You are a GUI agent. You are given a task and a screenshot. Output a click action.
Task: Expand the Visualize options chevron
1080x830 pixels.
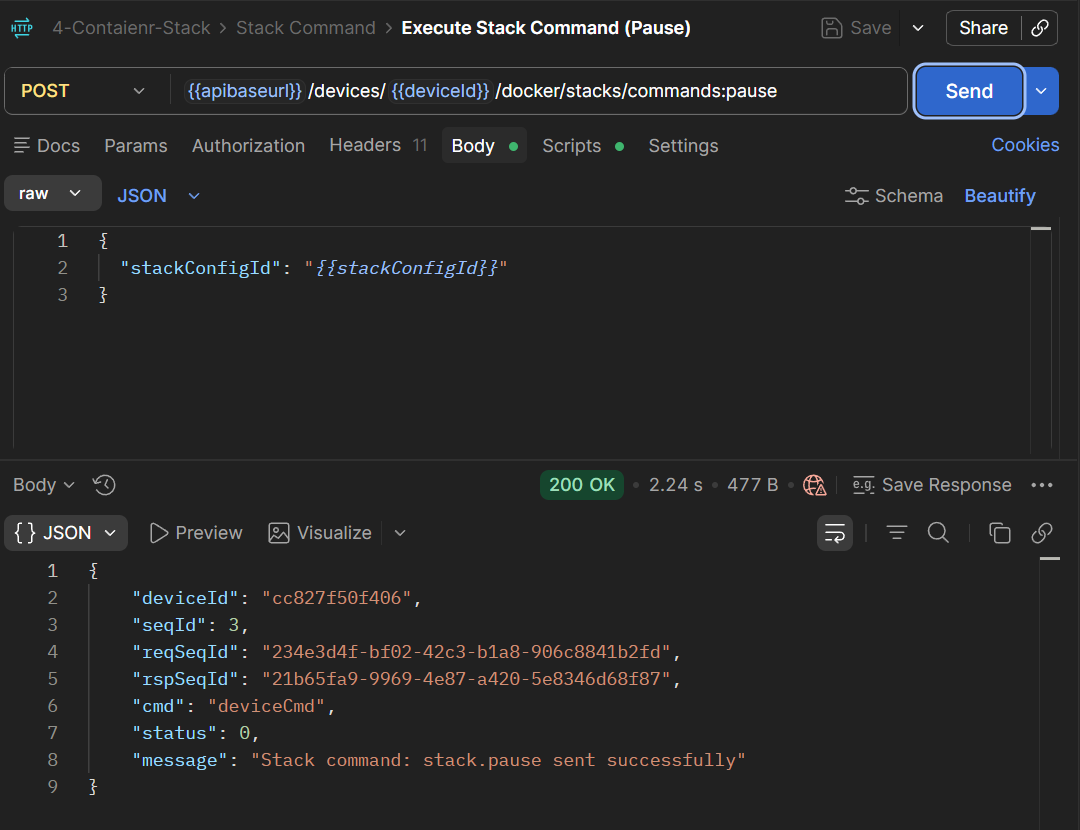point(400,532)
